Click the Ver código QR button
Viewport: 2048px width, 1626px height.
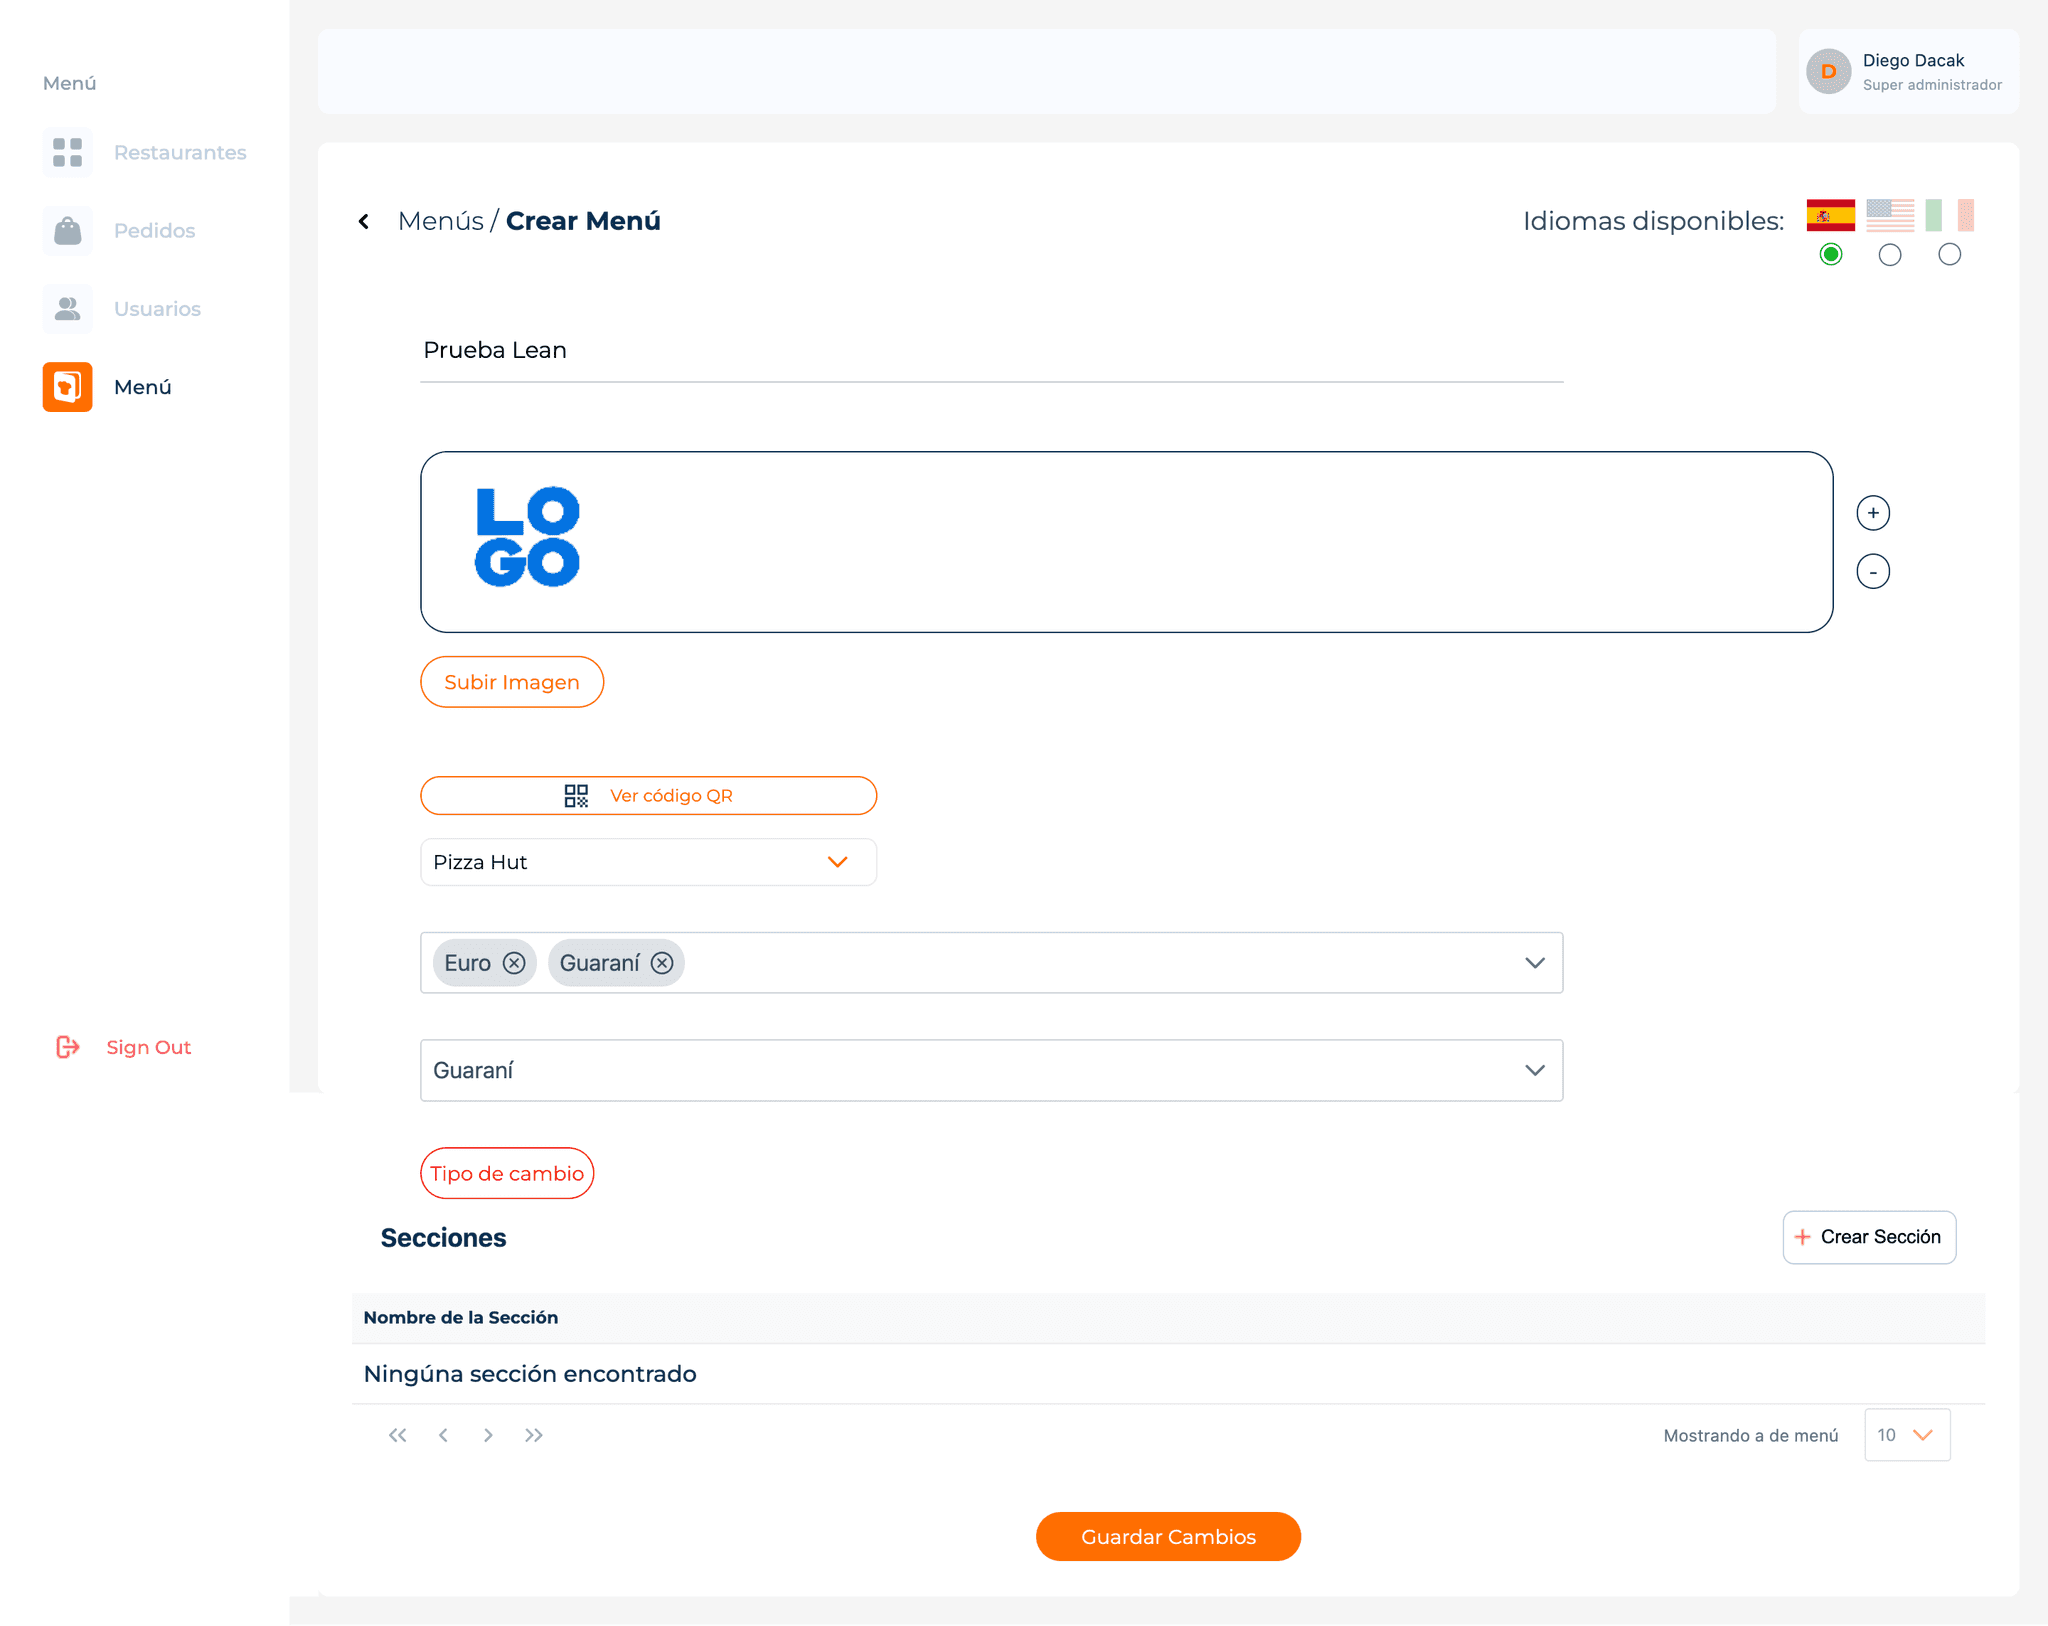[648, 796]
